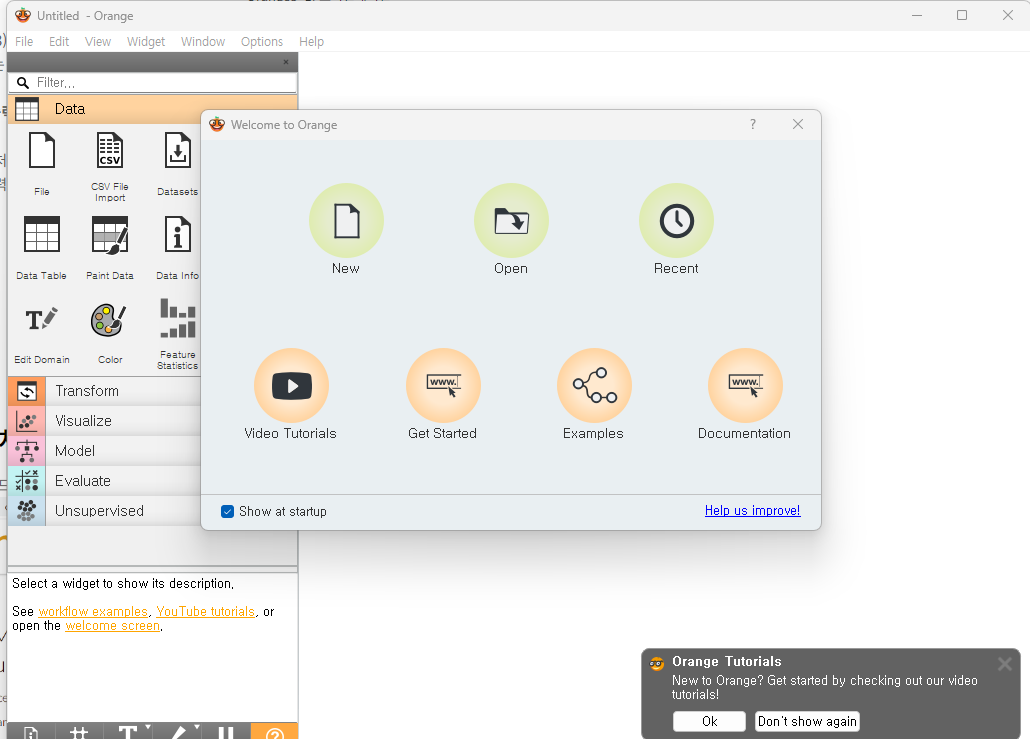This screenshot has height=739, width=1030.
Task: Click the Recent workflows icon
Action: click(676, 221)
